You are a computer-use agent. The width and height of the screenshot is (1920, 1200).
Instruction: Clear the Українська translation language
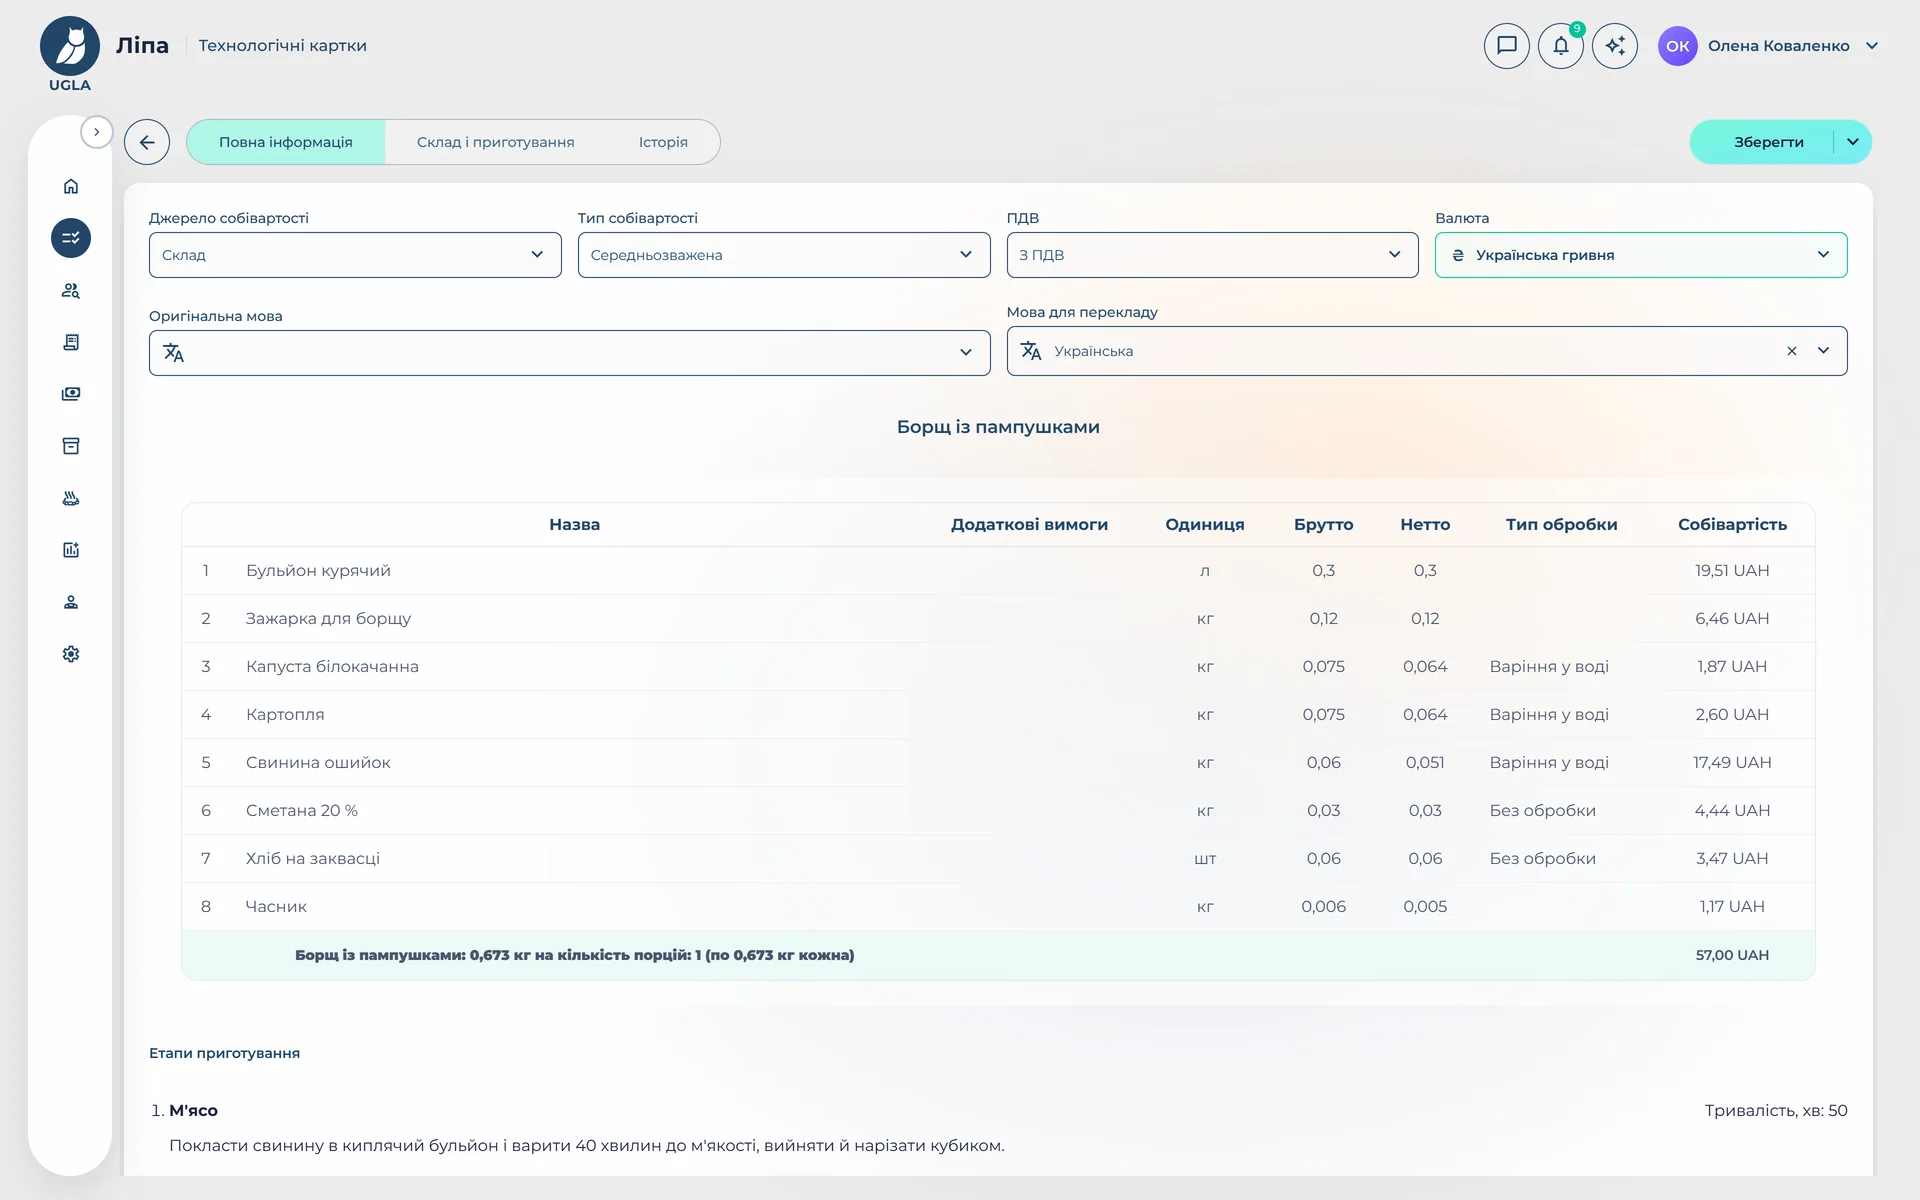click(1792, 351)
